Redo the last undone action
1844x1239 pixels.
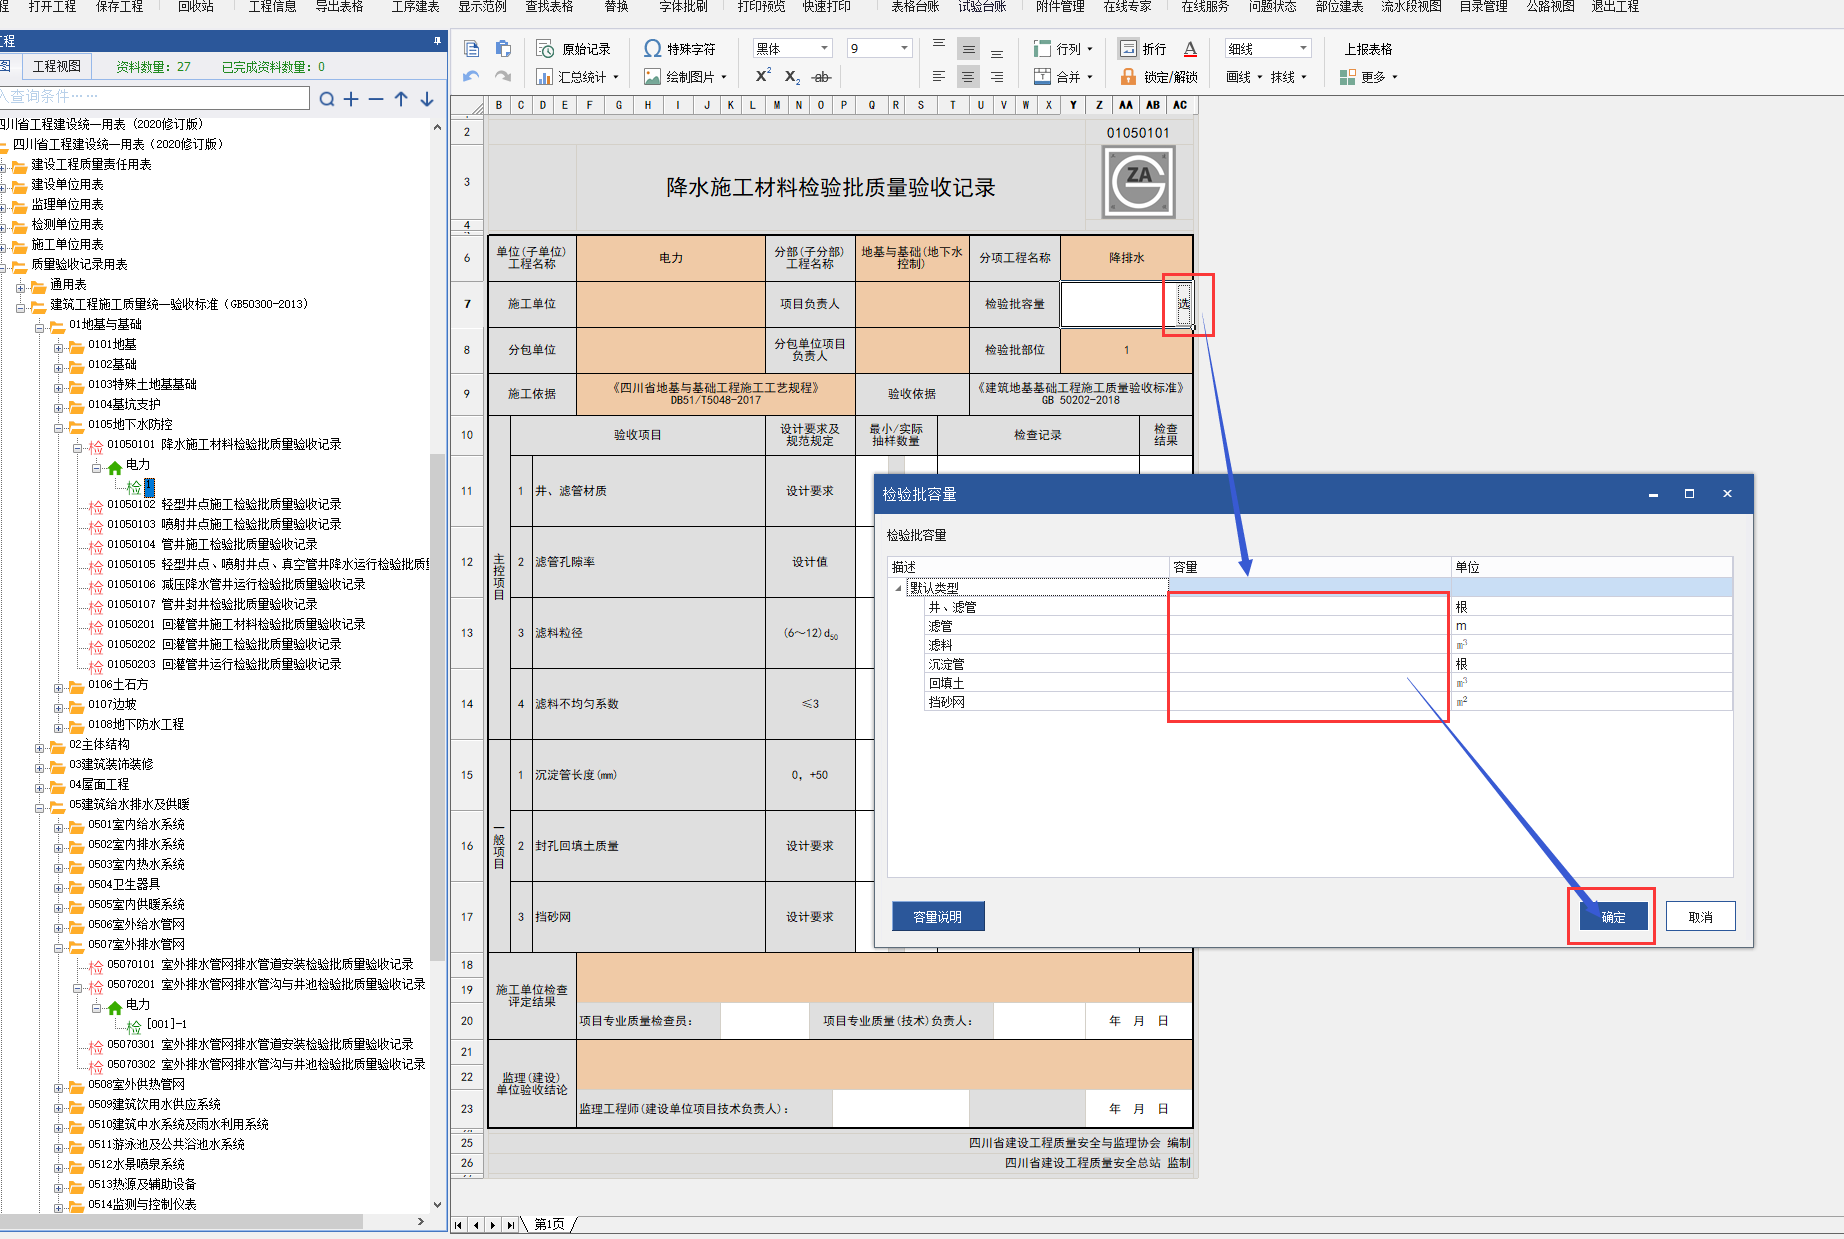[x=503, y=76]
